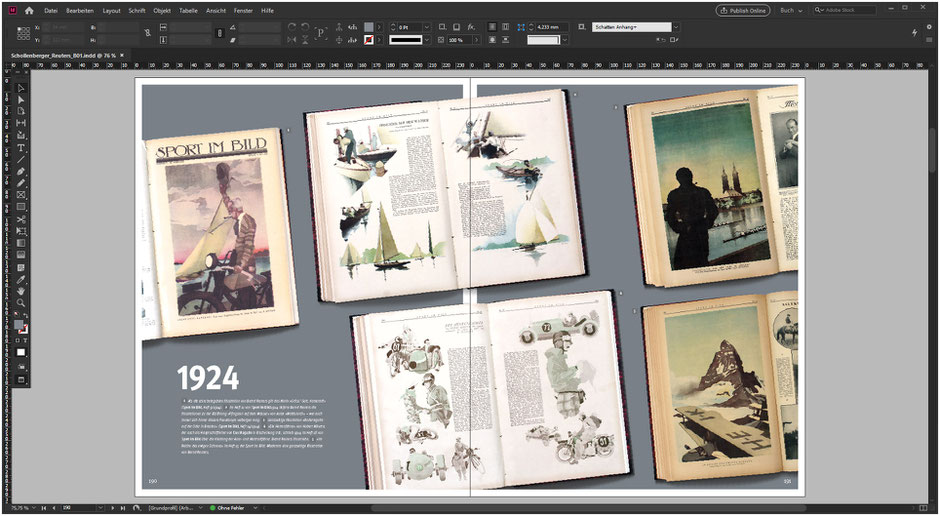
Task: Select the Gap tool
Action: coord(21,123)
